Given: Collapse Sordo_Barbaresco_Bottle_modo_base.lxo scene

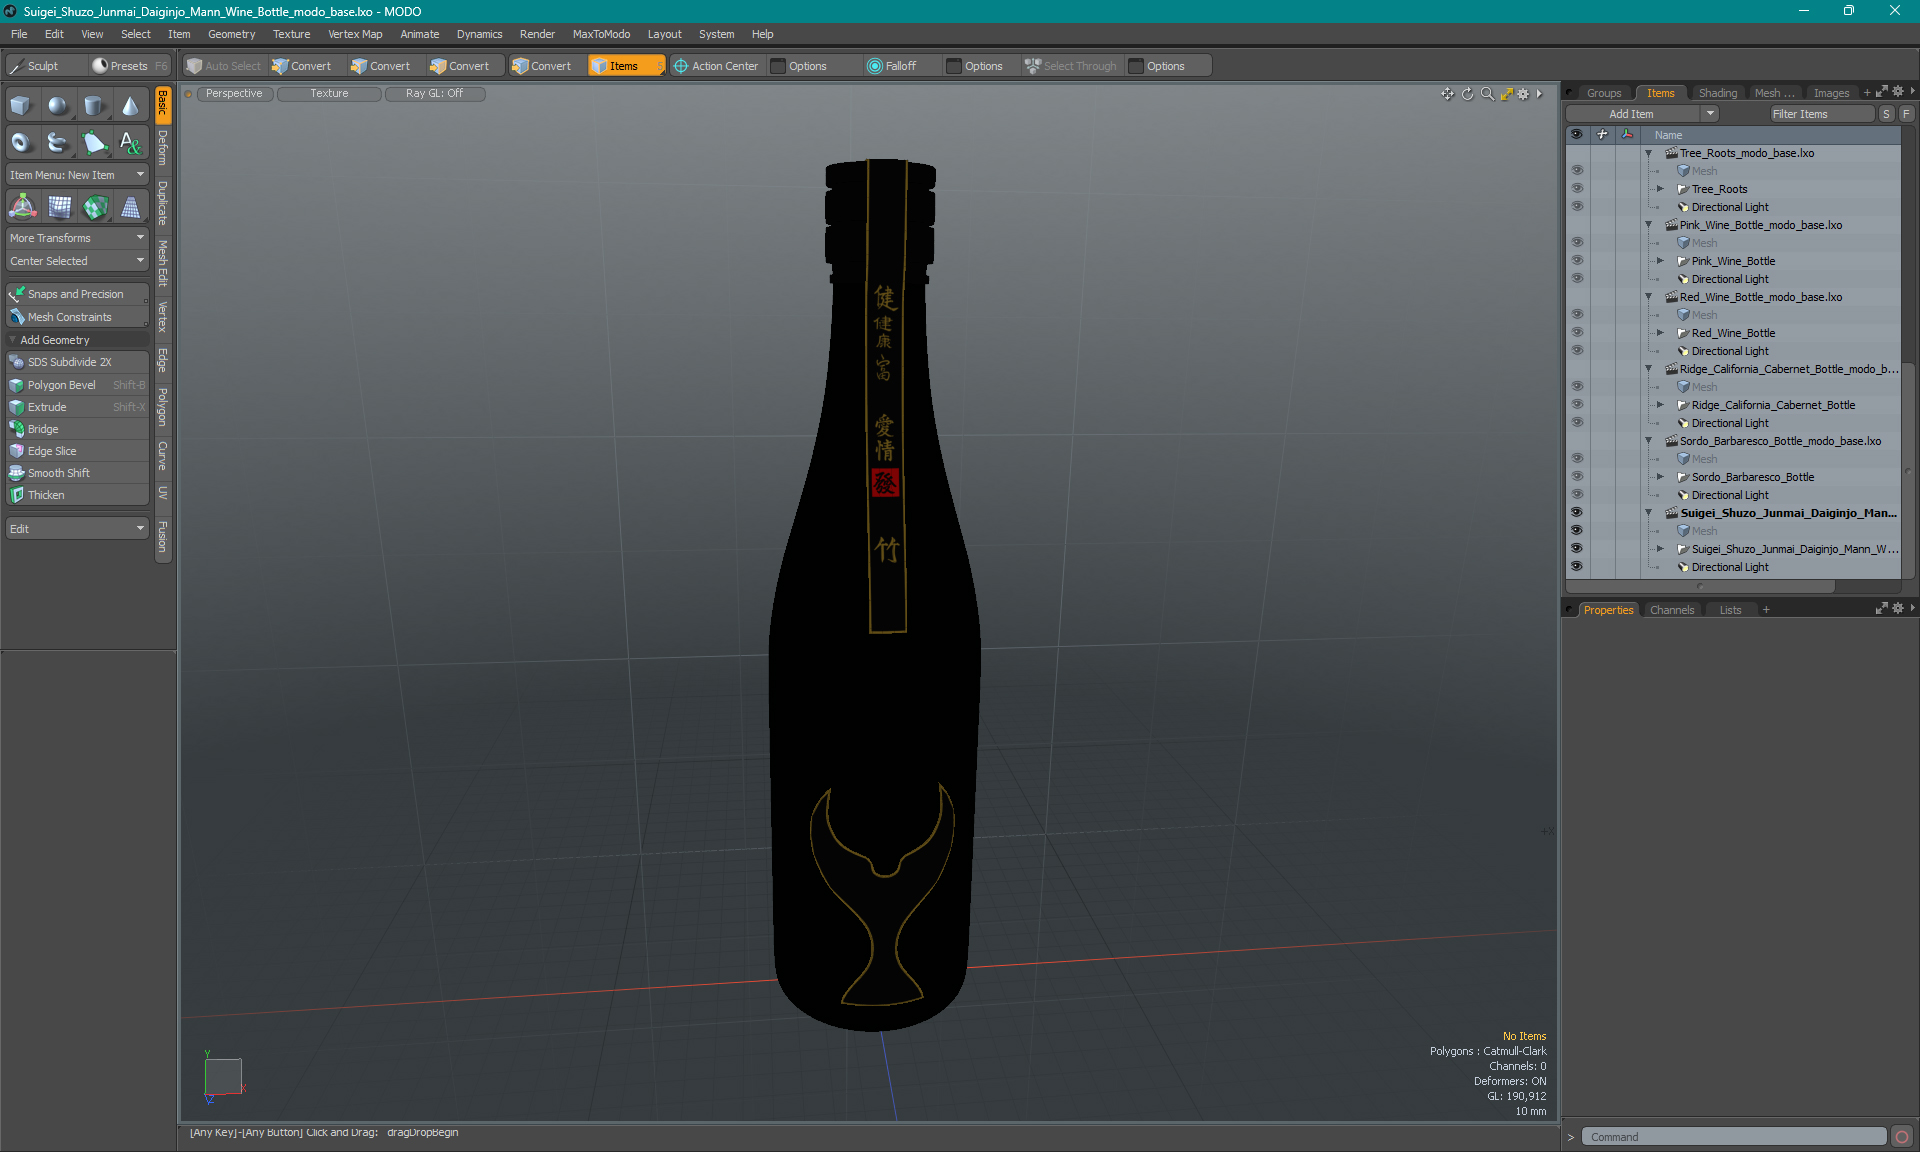Looking at the screenshot, I should (1649, 441).
